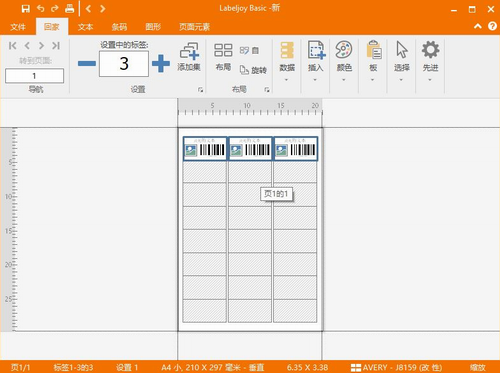Undo the last action
The width and height of the screenshot is (500, 373).
[40, 8]
